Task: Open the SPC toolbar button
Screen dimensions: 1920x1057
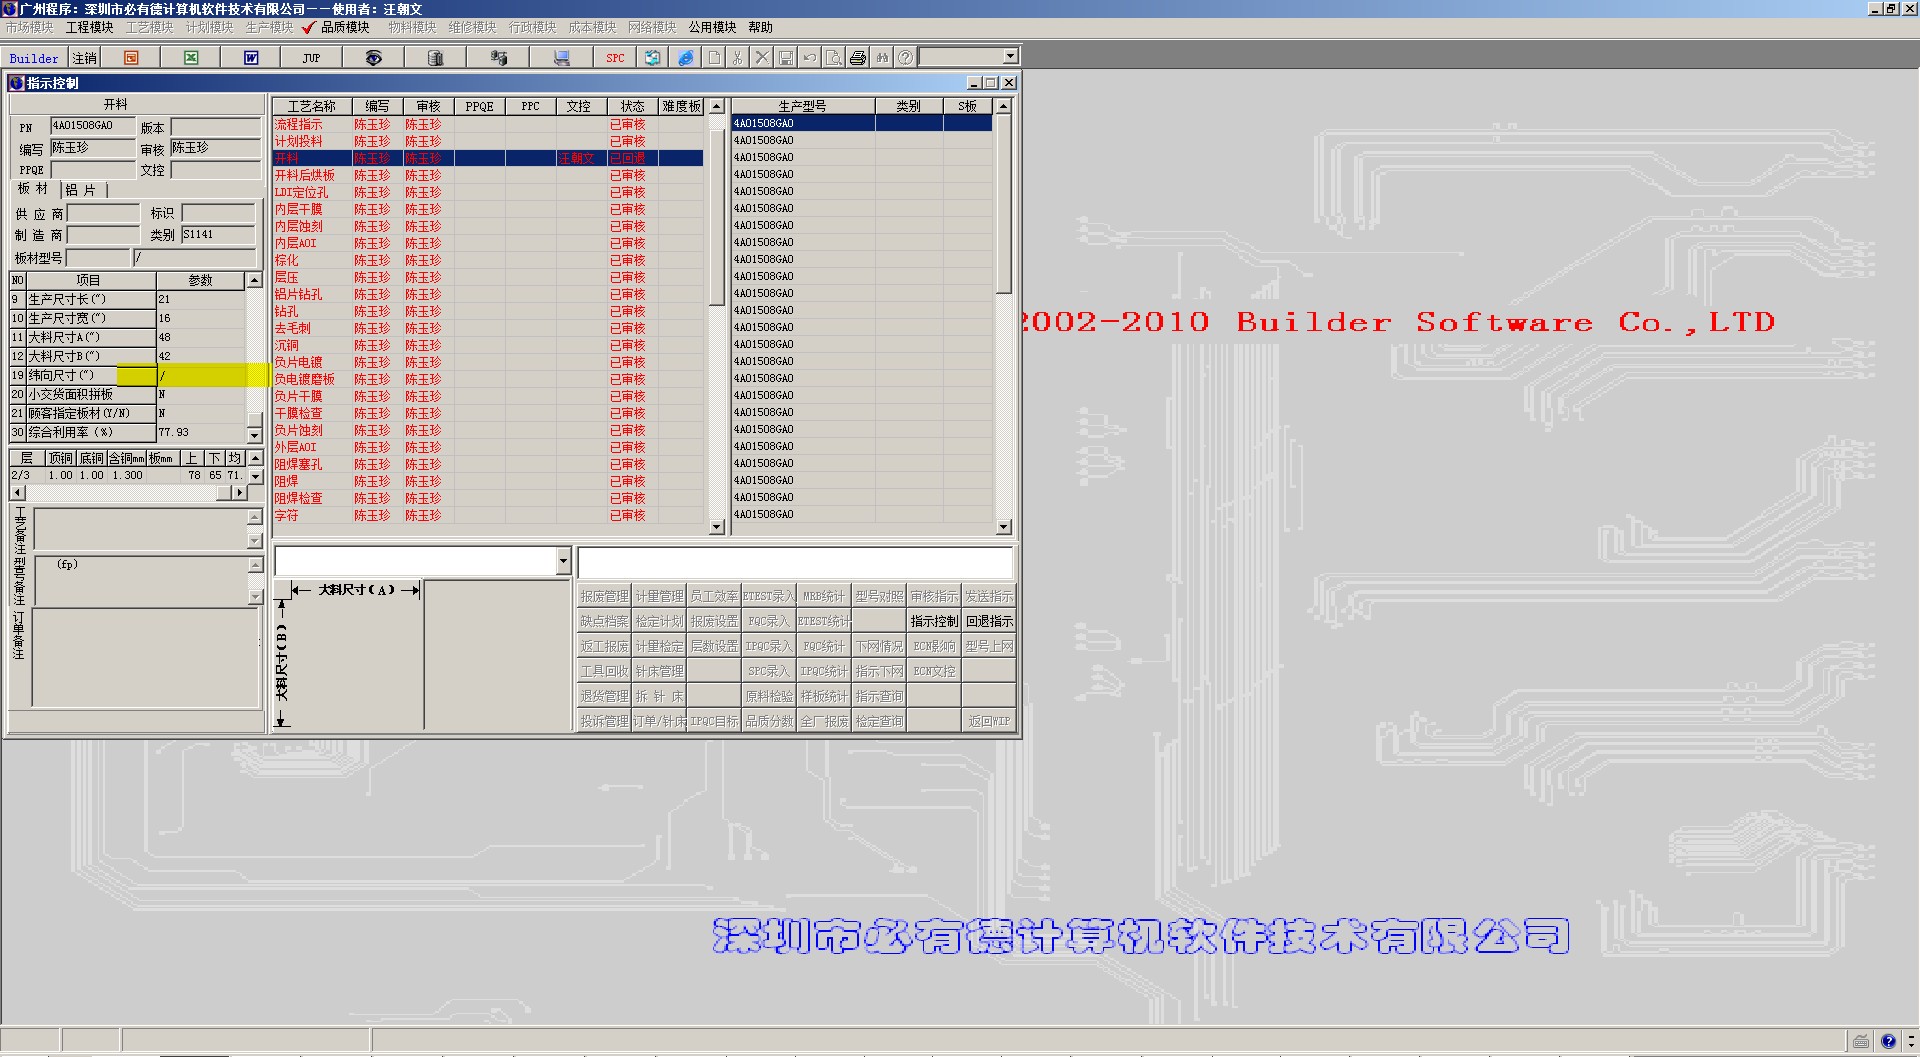Action: 615,58
